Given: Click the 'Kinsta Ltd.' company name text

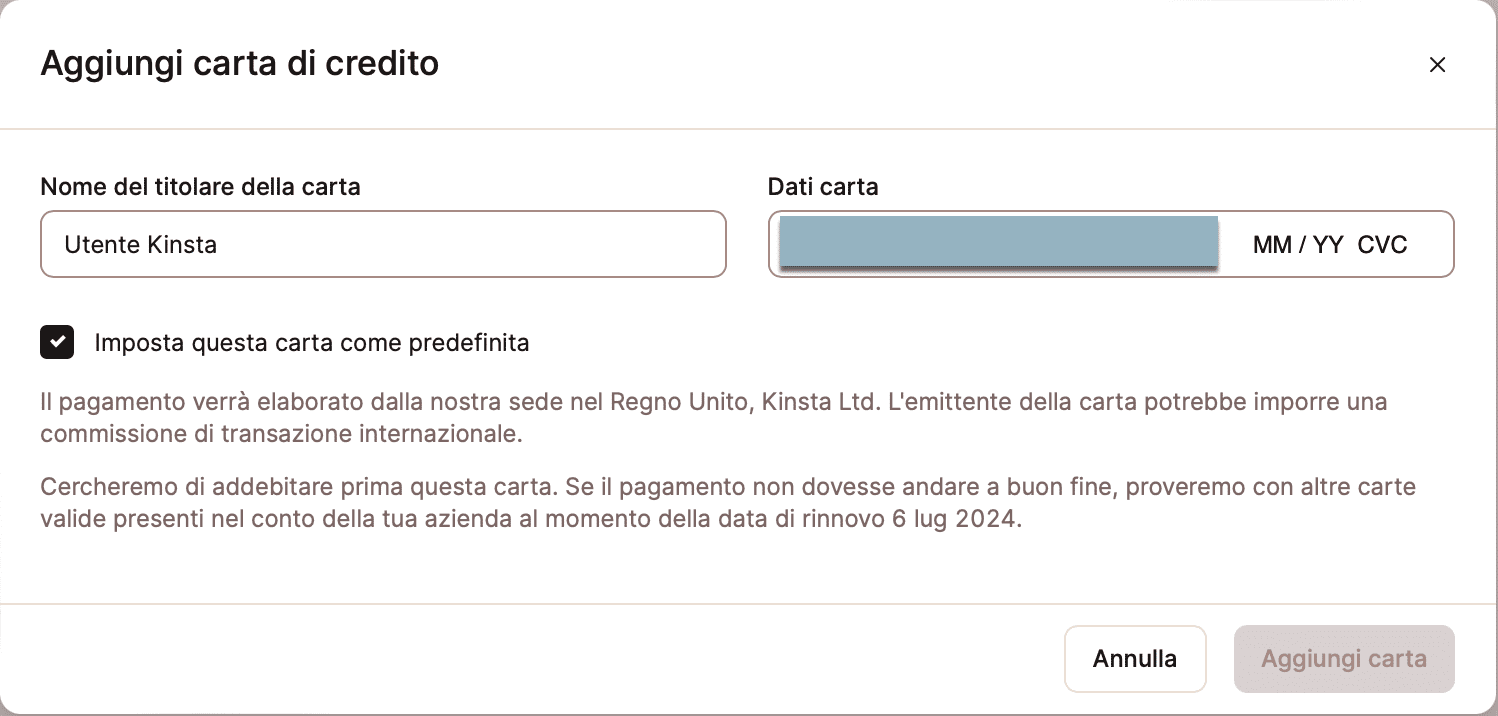Looking at the screenshot, I should [816, 403].
